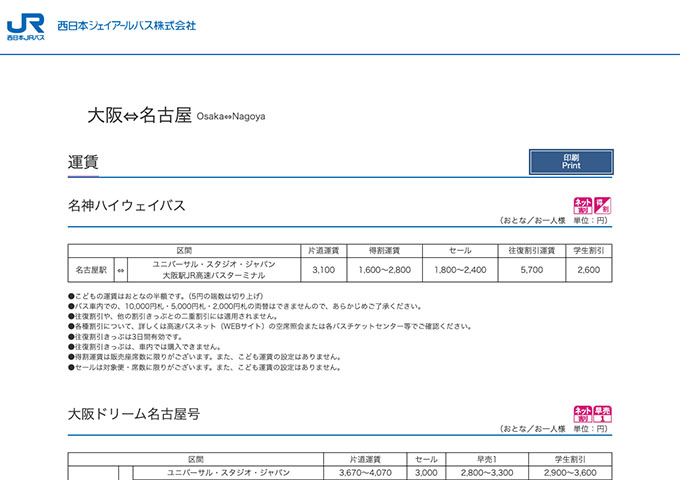Click the 学生割引 header in the ドリーム table
The image size is (680, 480).
point(570,459)
